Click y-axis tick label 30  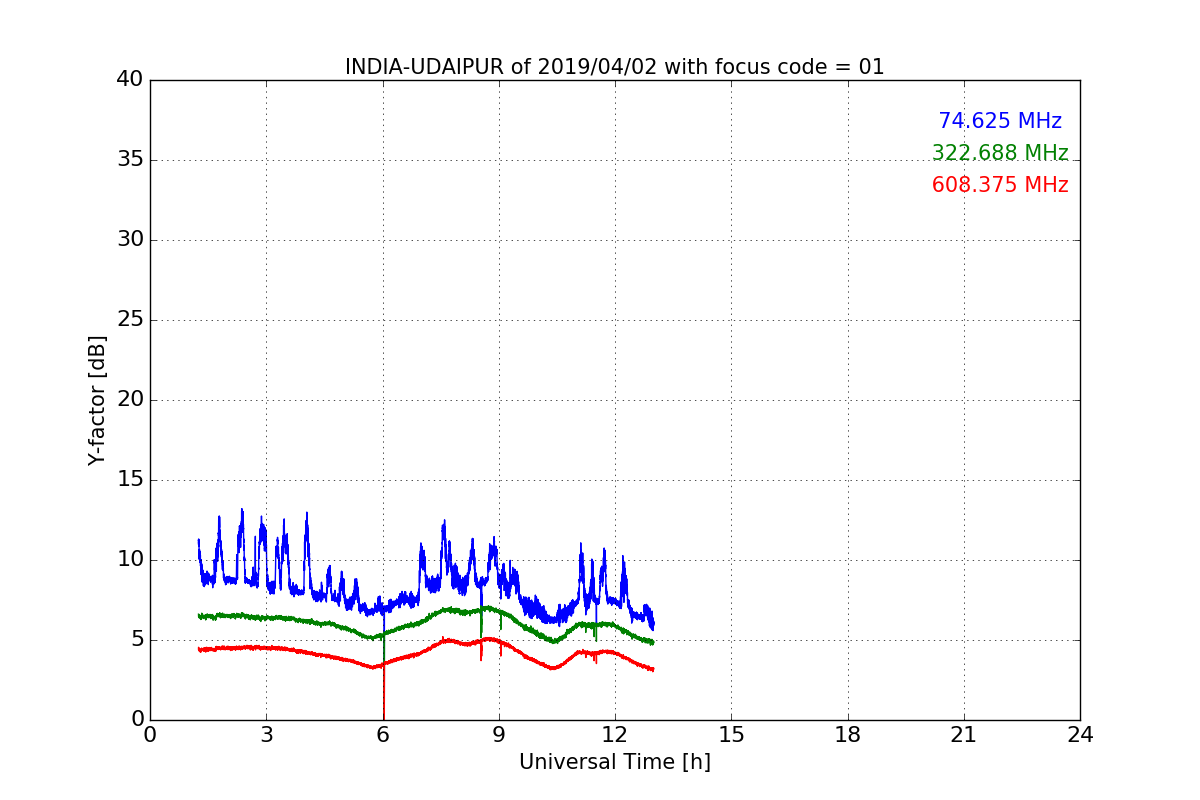[x=130, y=240]
